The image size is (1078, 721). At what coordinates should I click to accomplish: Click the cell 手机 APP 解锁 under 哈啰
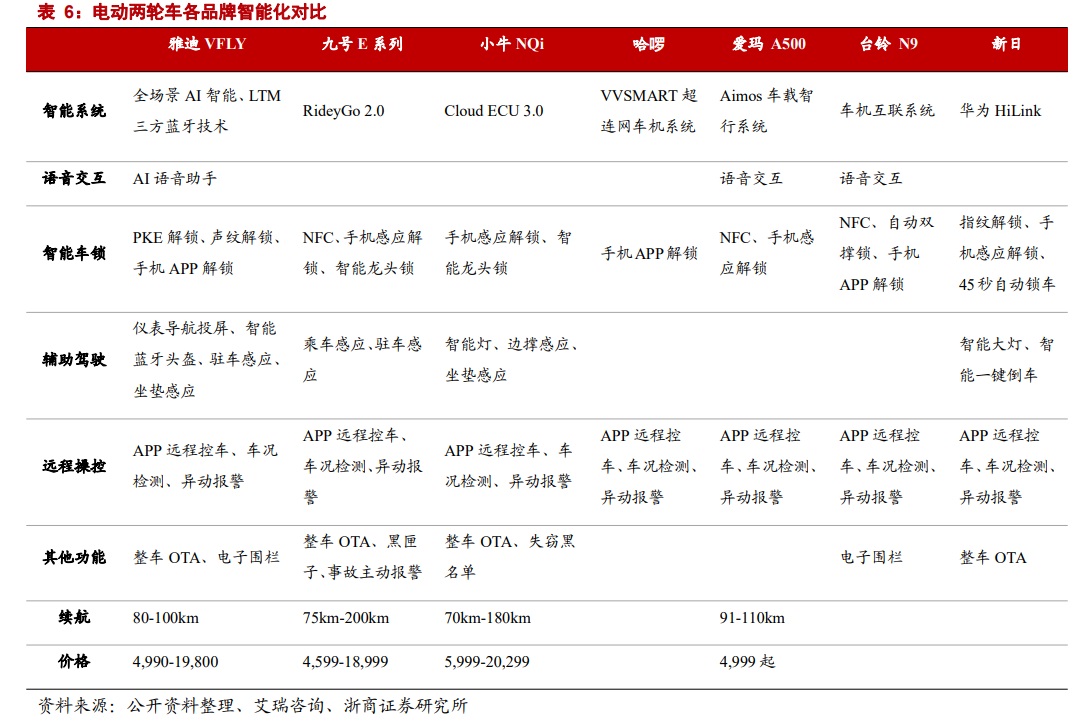649,253
